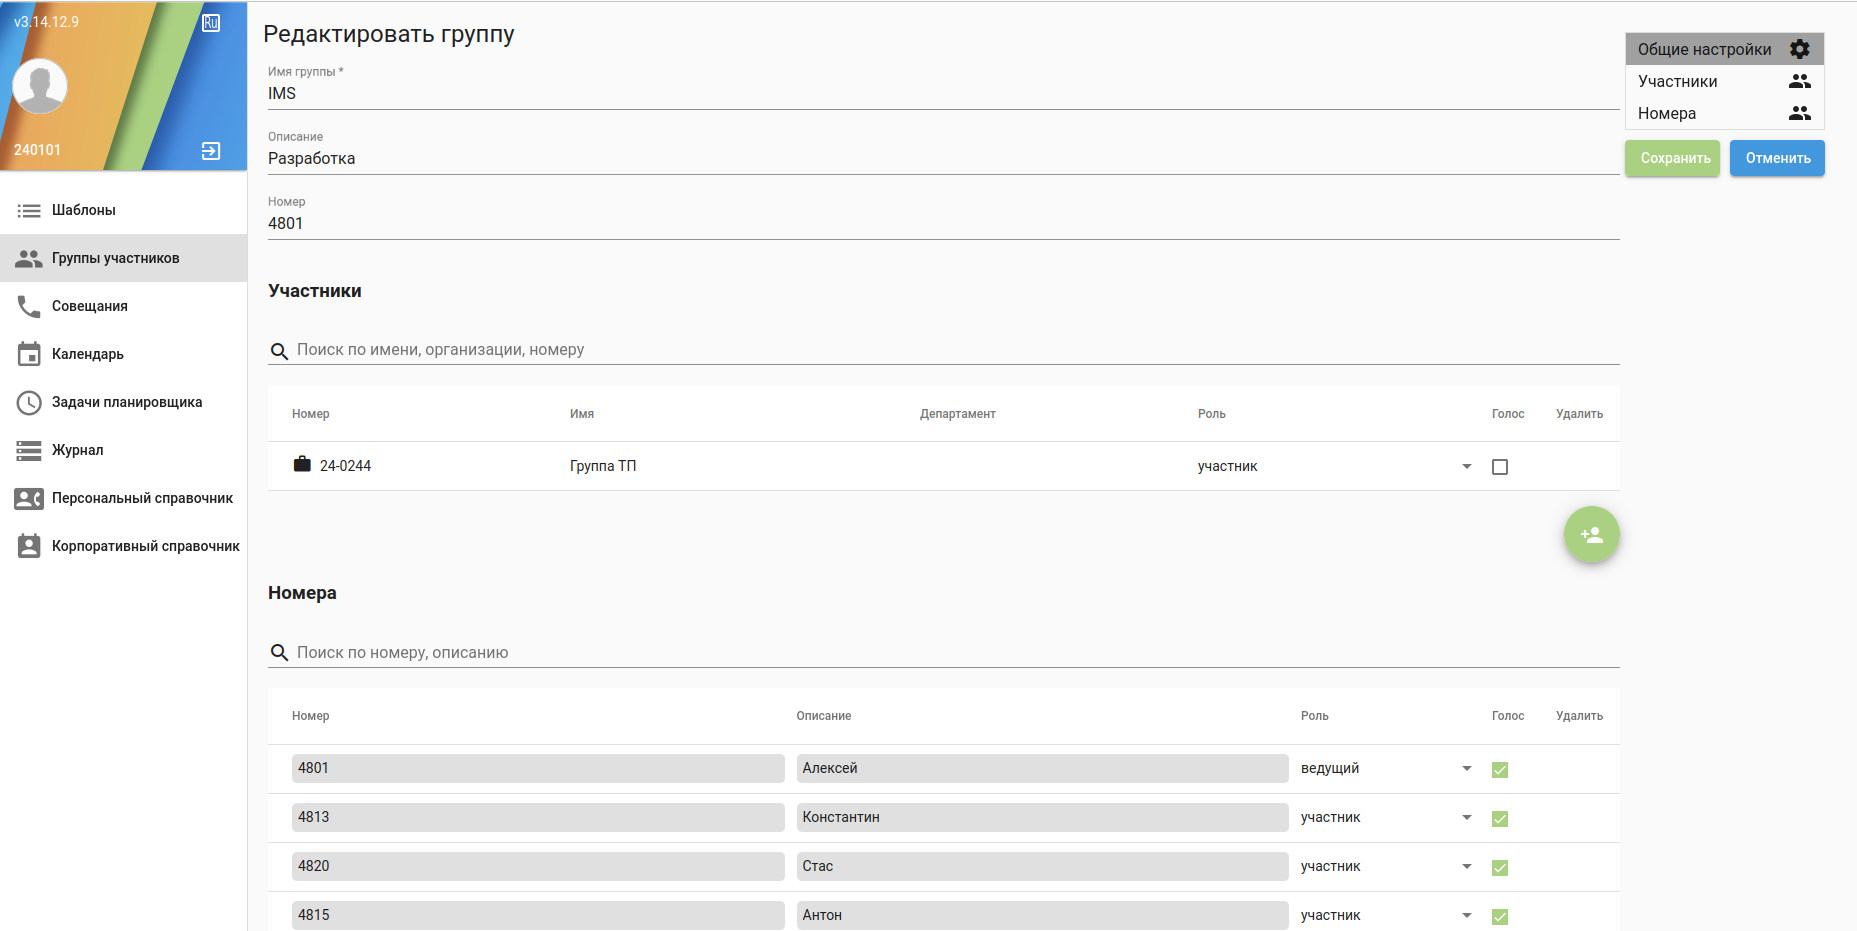Click the clock icon for Задачи планировщика

tap(29, 402)
